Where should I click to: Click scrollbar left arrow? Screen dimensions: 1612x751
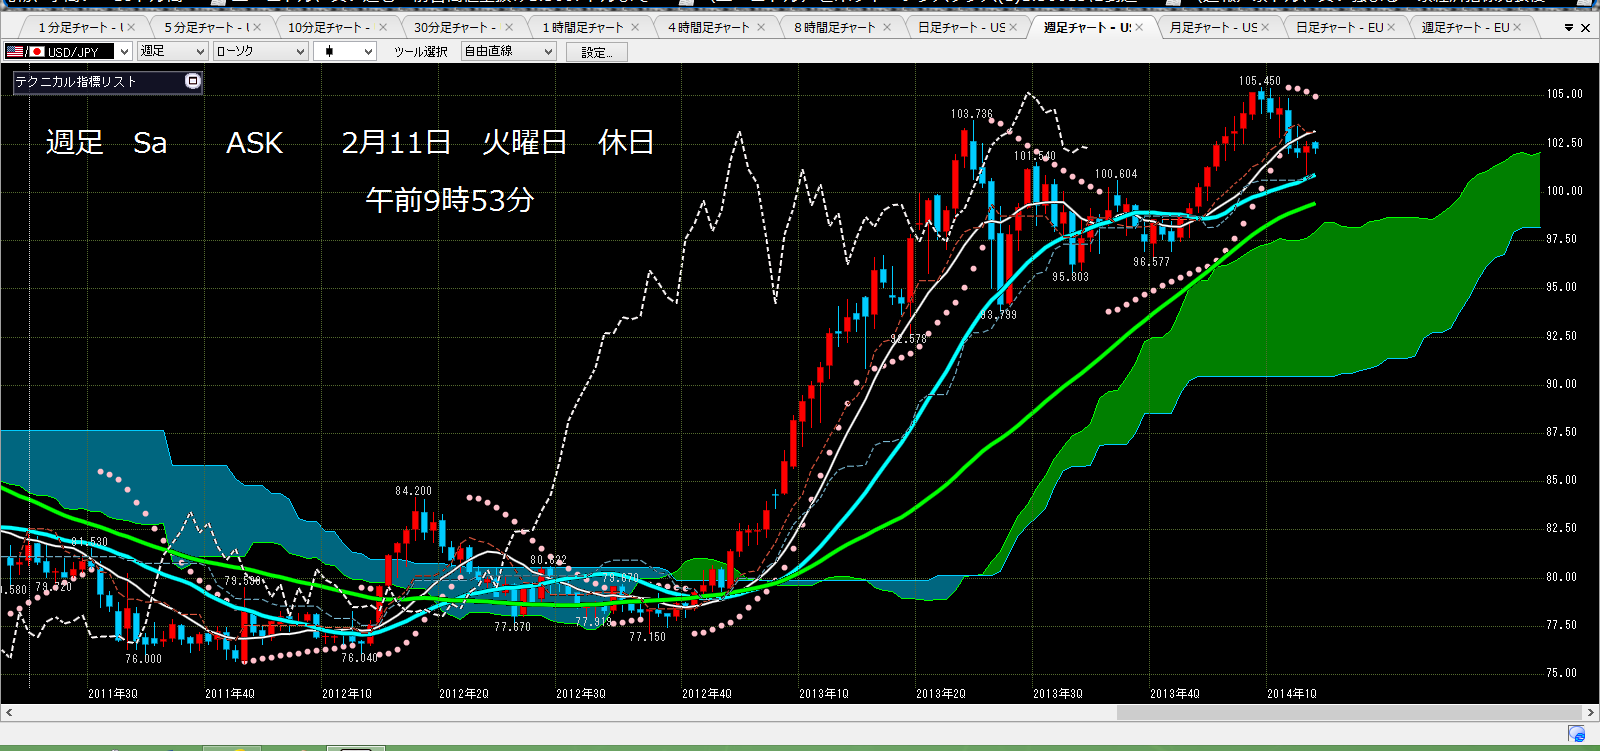(9, 713)
